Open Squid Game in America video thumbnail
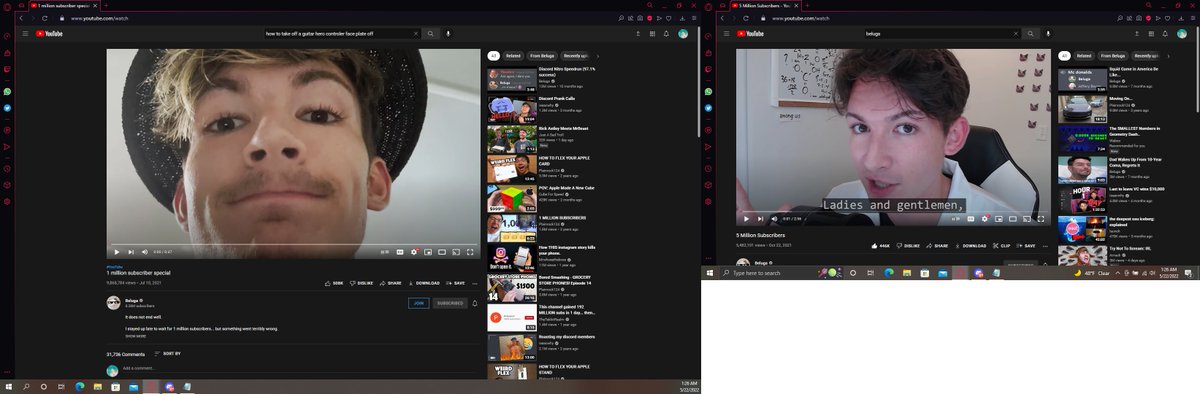1200x394 pixels. pos(1082,80)
